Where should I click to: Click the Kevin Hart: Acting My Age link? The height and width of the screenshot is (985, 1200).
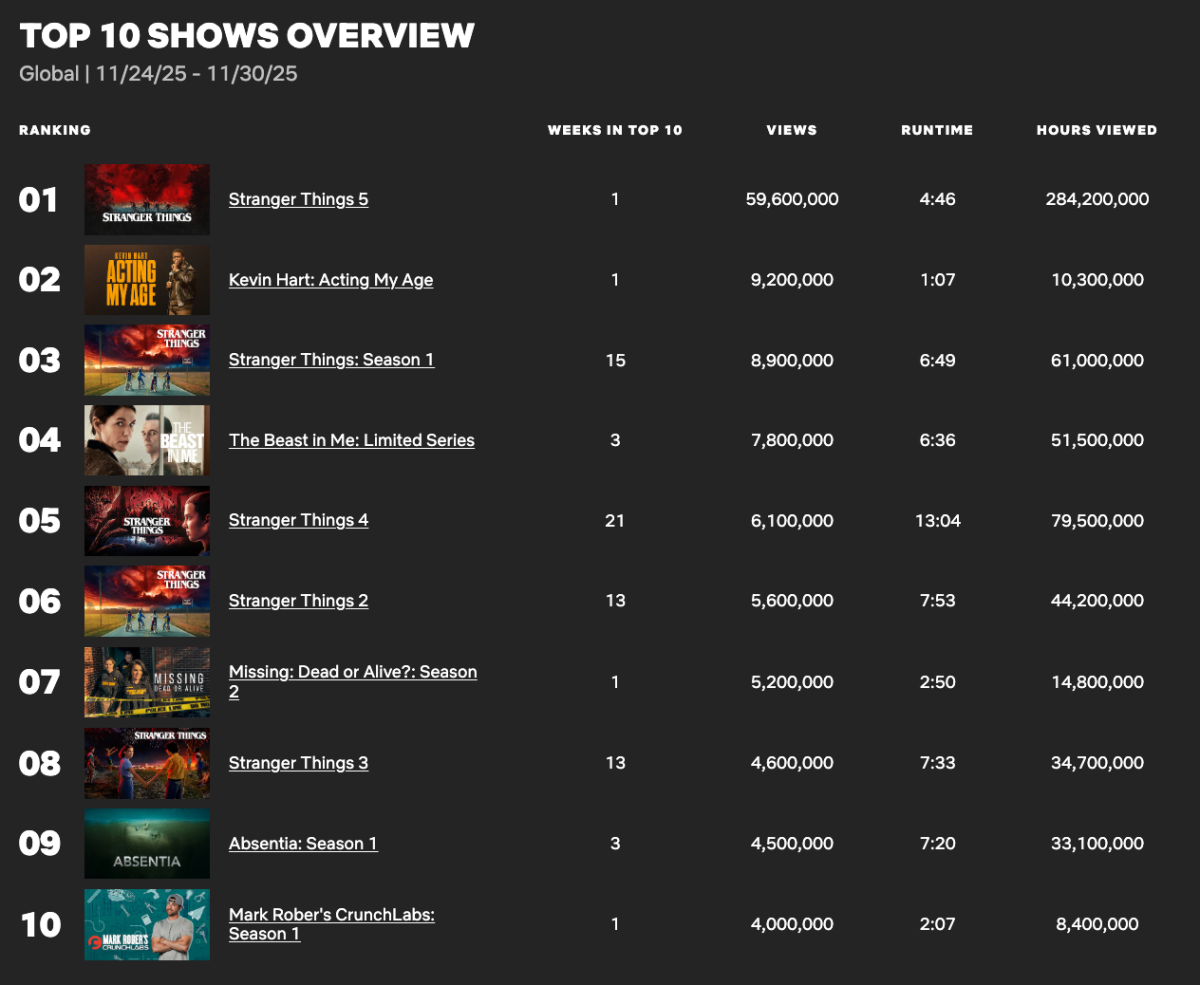(x=330, y=280)
